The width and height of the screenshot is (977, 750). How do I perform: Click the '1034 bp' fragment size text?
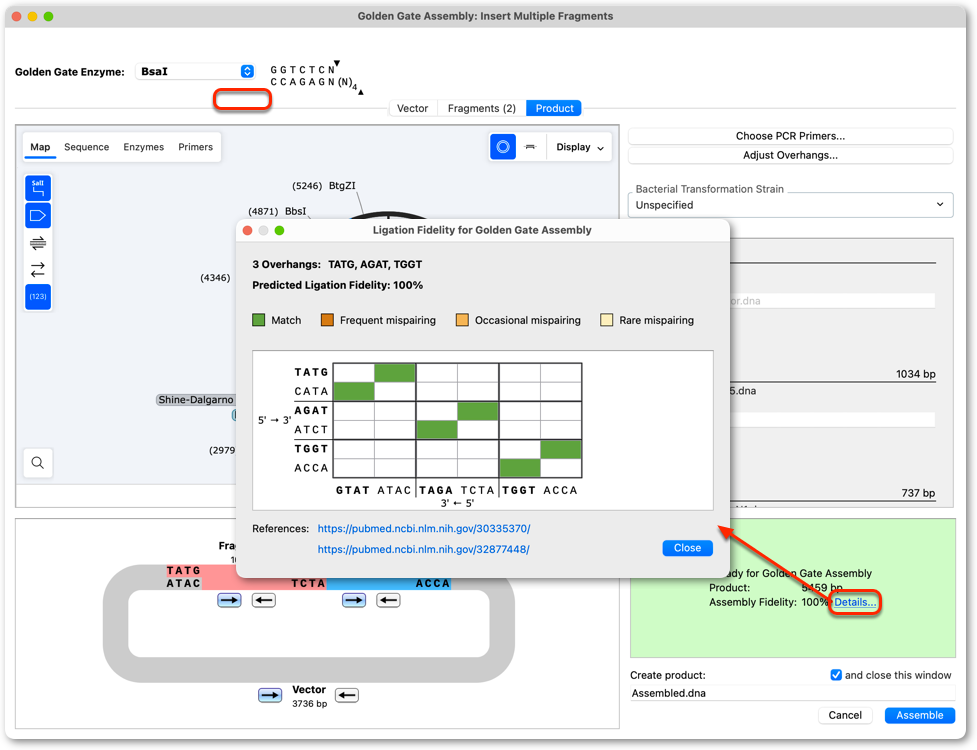(x=915, y=374)
